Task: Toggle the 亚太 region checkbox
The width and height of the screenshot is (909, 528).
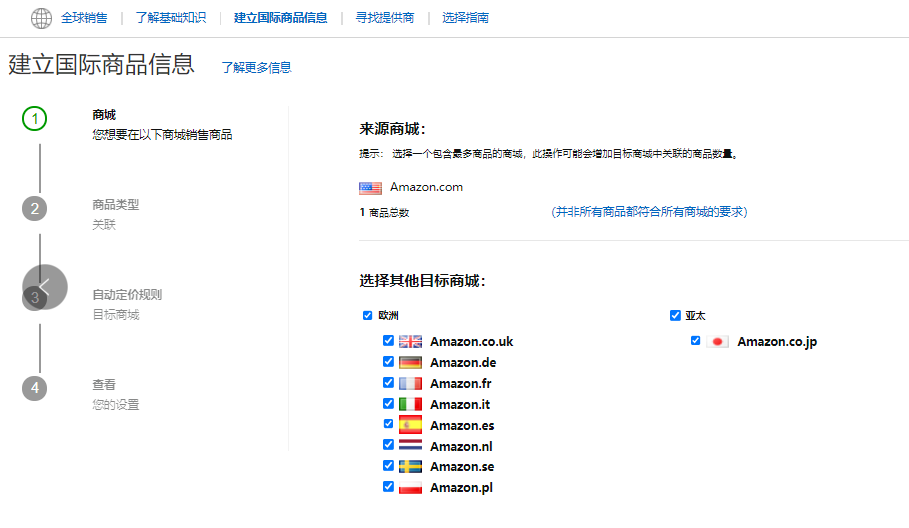Action: [675, 315]
